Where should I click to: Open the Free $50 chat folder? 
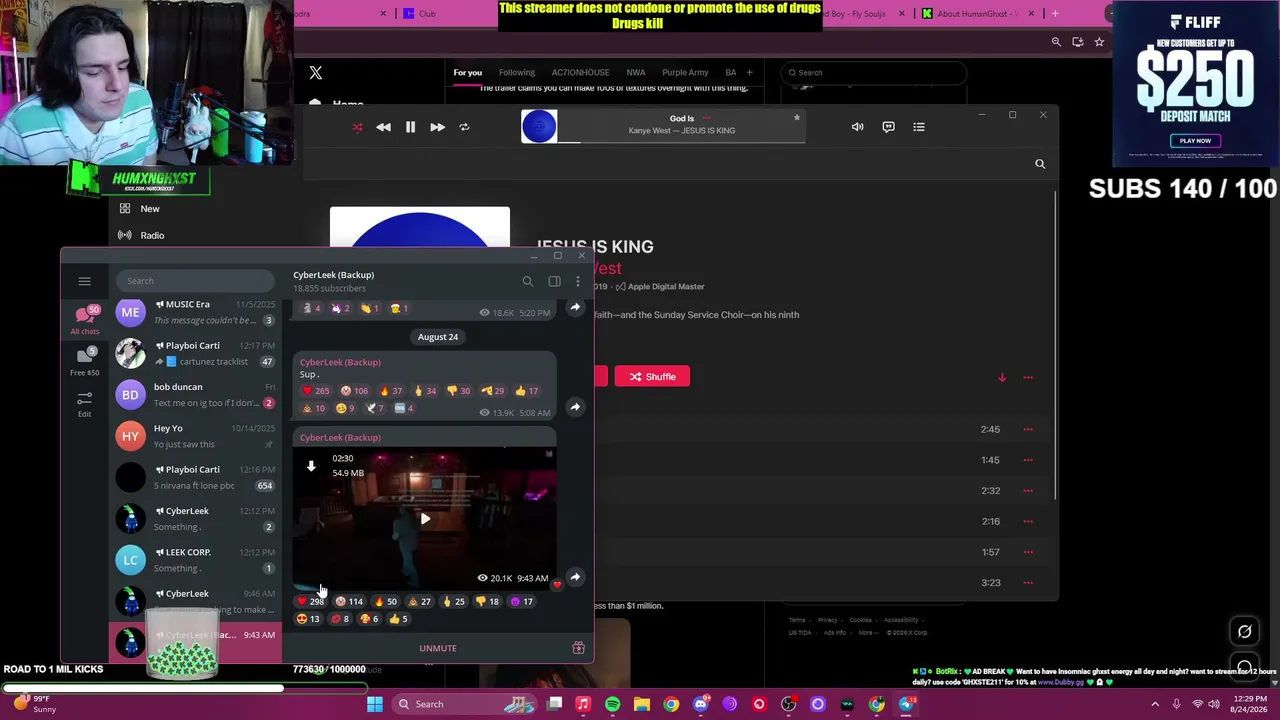[x=84, y=362]
